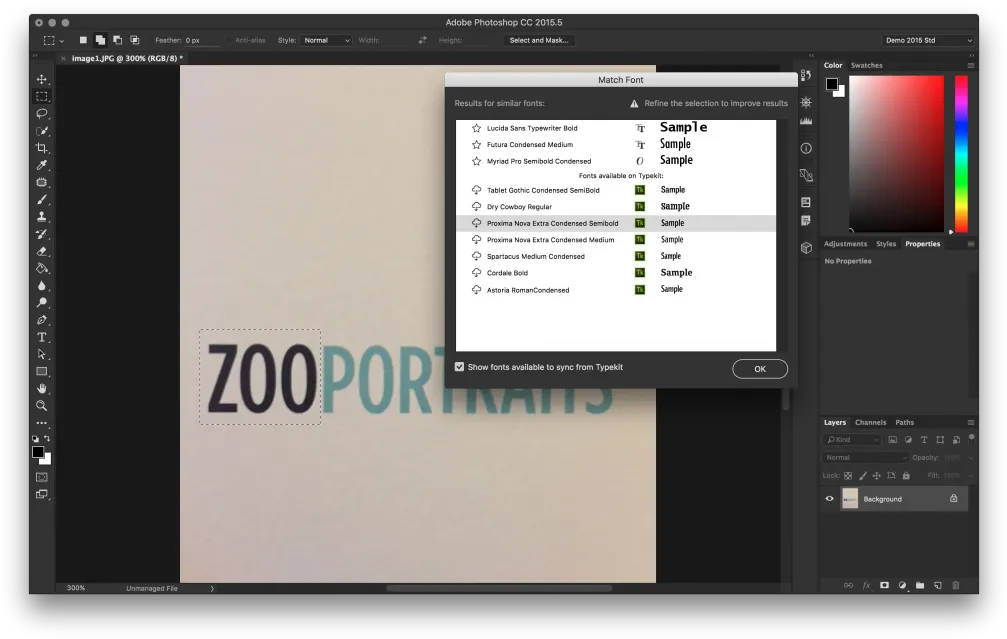Select the image1.JPG document tab
This screenshot has height=639, width=1007.
pos(127,58)
